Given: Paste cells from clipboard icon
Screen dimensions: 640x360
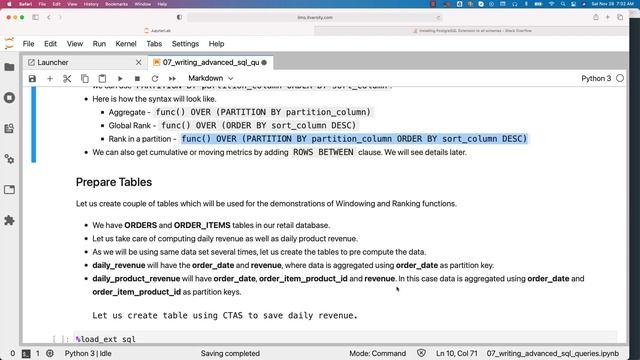Looking at the screenshot, I should coord(102,78).
